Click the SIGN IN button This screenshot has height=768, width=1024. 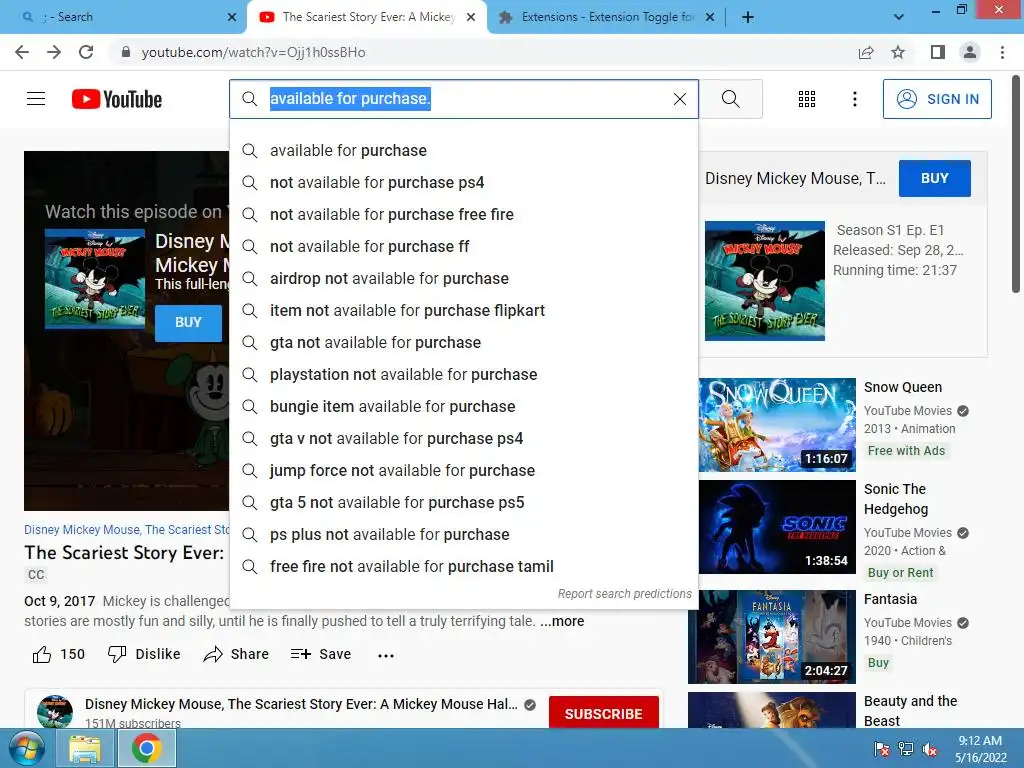pyautogui.click(x=937, y=99)
